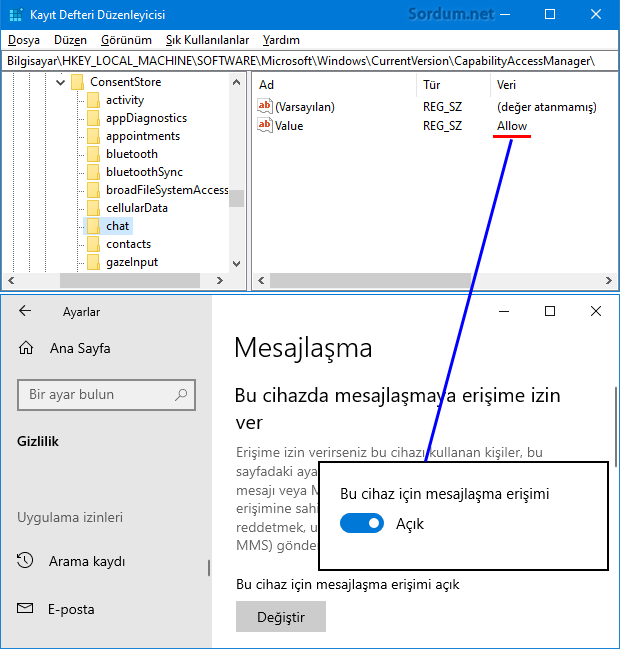Select the broadFileSystemAccess folder icon
This screenshot has height=649, width=620.
pyautogui.click(x=93, y=190)
